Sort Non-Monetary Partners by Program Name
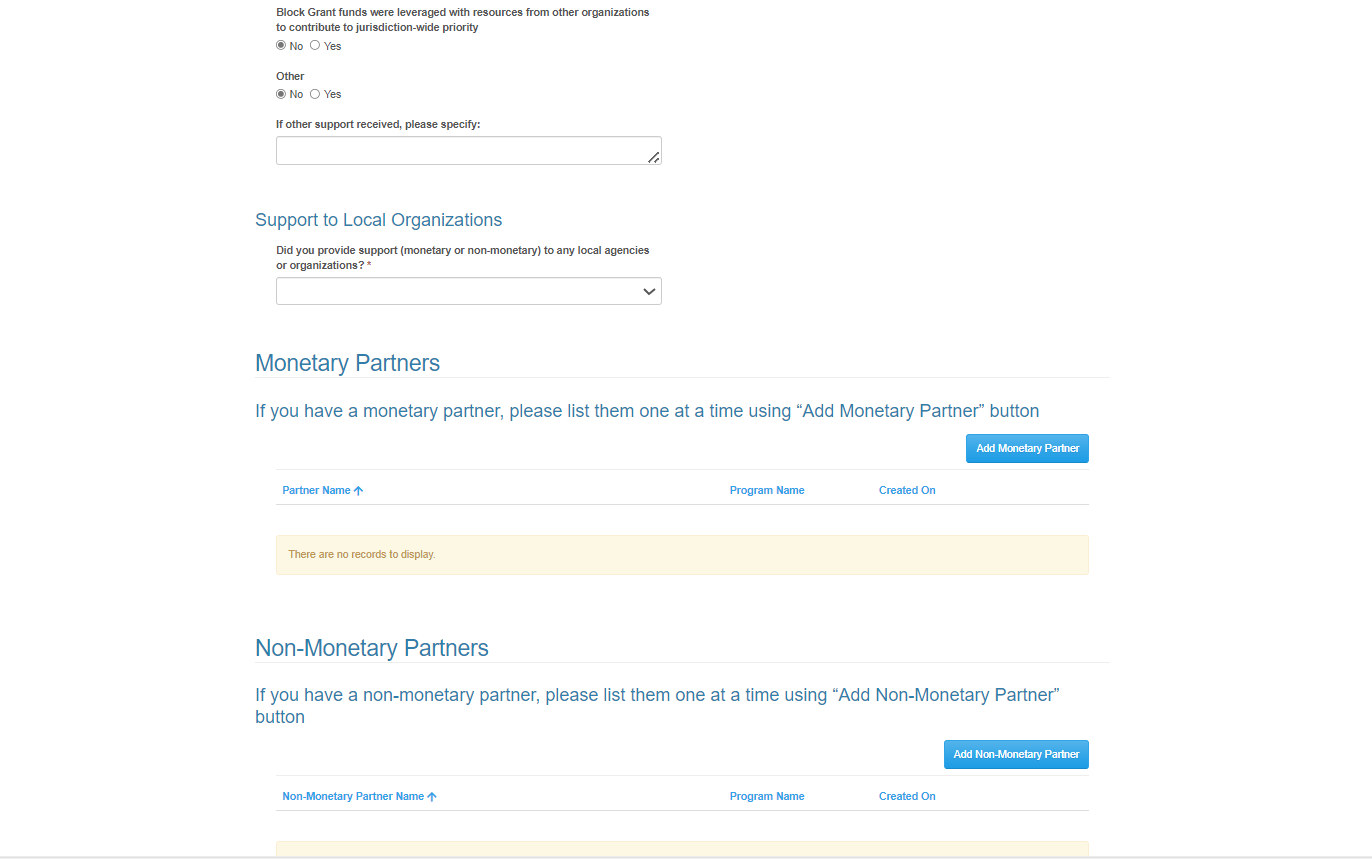This screenshot has width=1372, height=859. [767, 797]
